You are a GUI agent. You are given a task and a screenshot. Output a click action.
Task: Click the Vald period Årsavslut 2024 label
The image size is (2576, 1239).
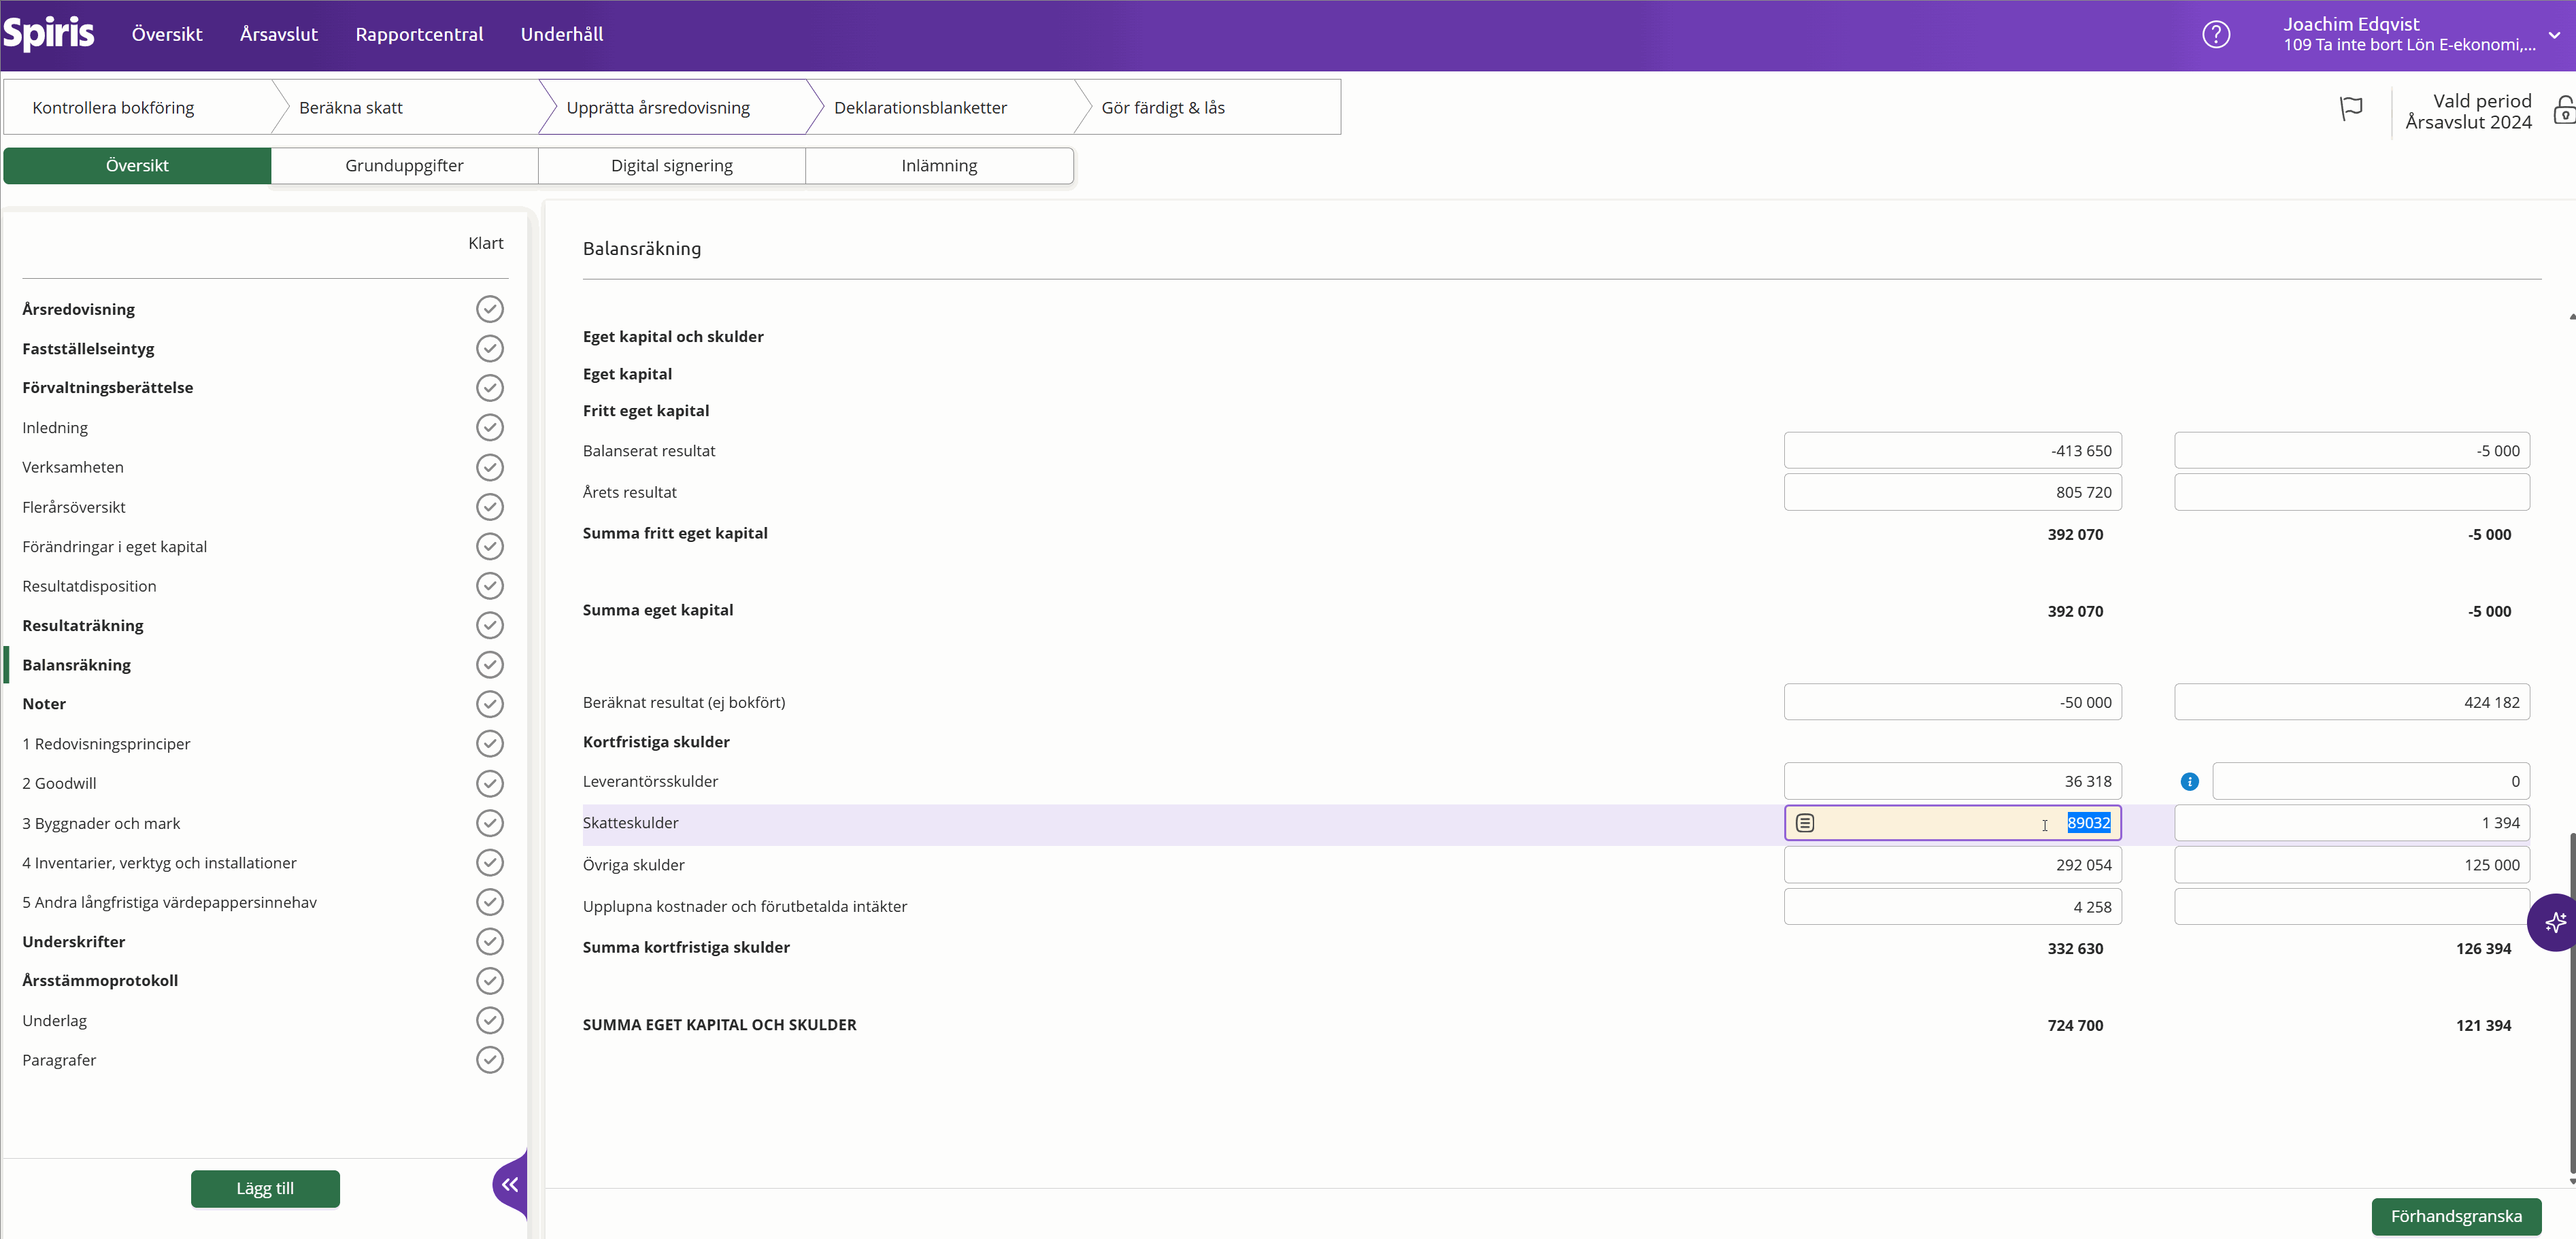2468,111
